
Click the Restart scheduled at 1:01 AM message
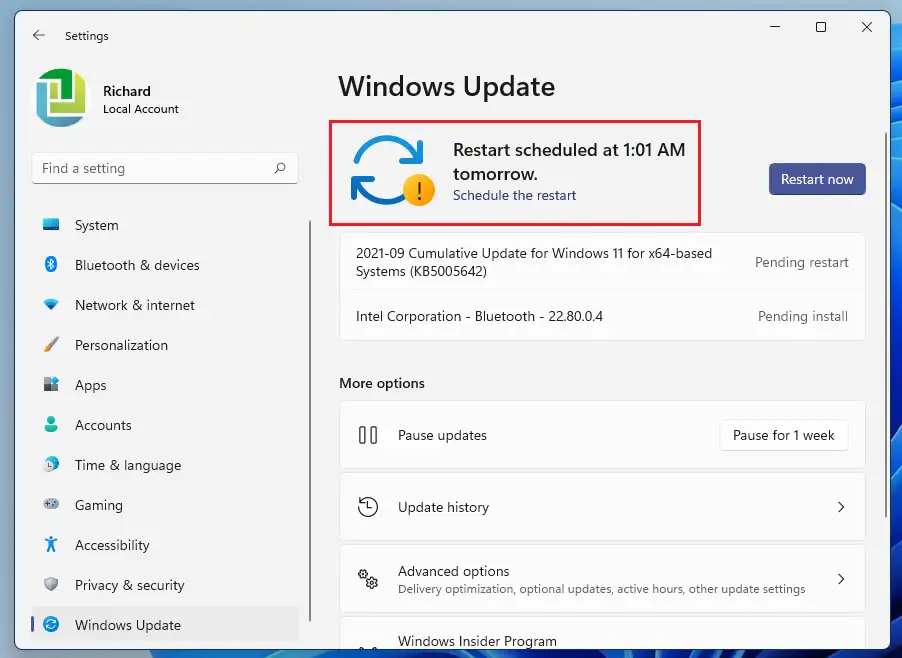[569, 162]
